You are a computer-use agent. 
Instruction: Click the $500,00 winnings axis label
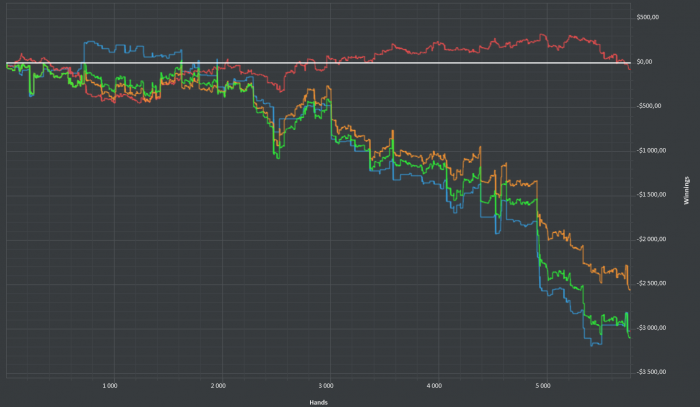click(x=647, y=17)
